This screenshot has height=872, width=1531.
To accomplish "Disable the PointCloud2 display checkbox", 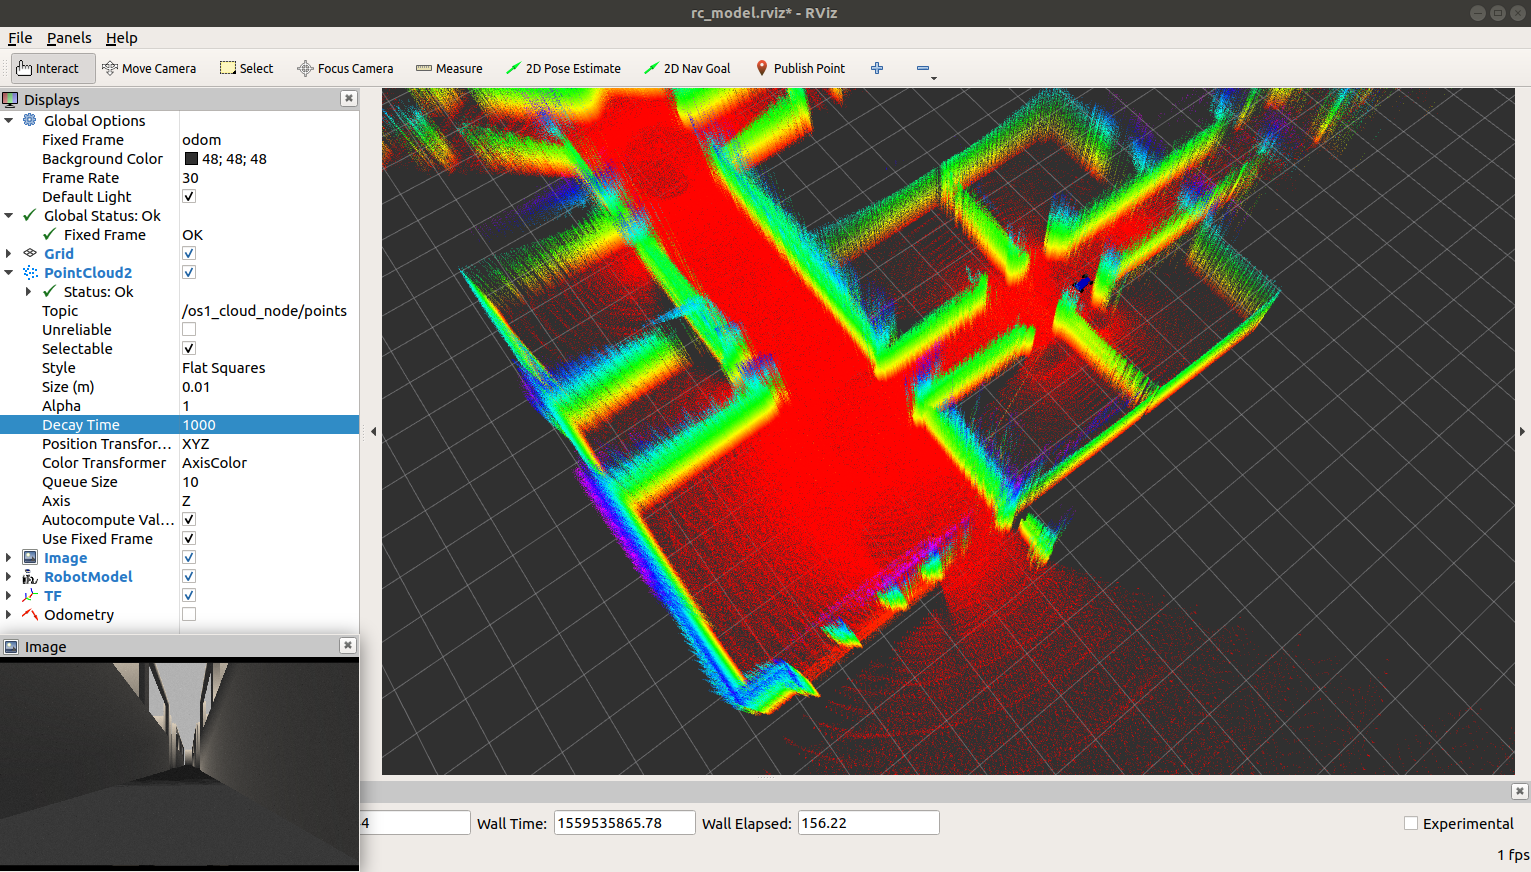I will pos(189,272).
